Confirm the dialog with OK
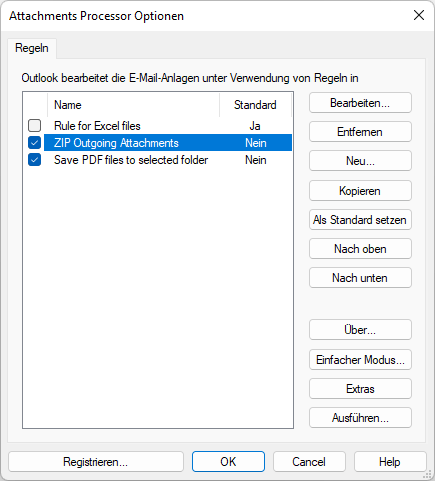This screenshot has height=481, width=435. [x=228, y=462]
